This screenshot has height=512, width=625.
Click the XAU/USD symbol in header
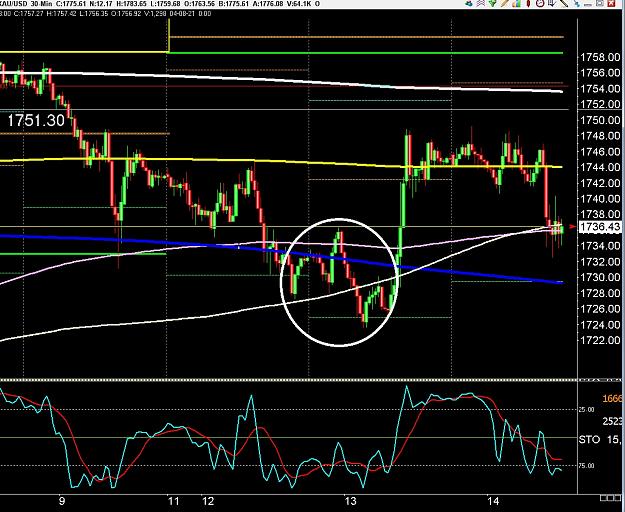point(14,4)
